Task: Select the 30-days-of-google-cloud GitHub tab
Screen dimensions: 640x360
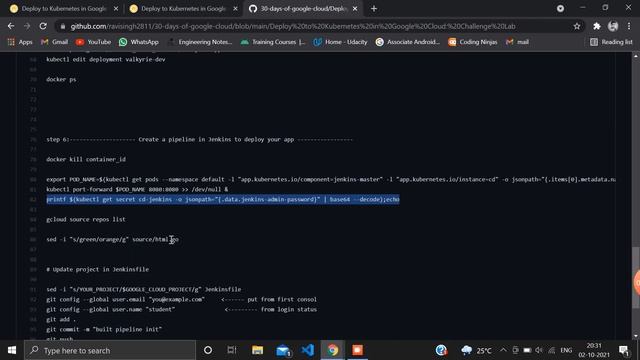Action: coord(303,9)
